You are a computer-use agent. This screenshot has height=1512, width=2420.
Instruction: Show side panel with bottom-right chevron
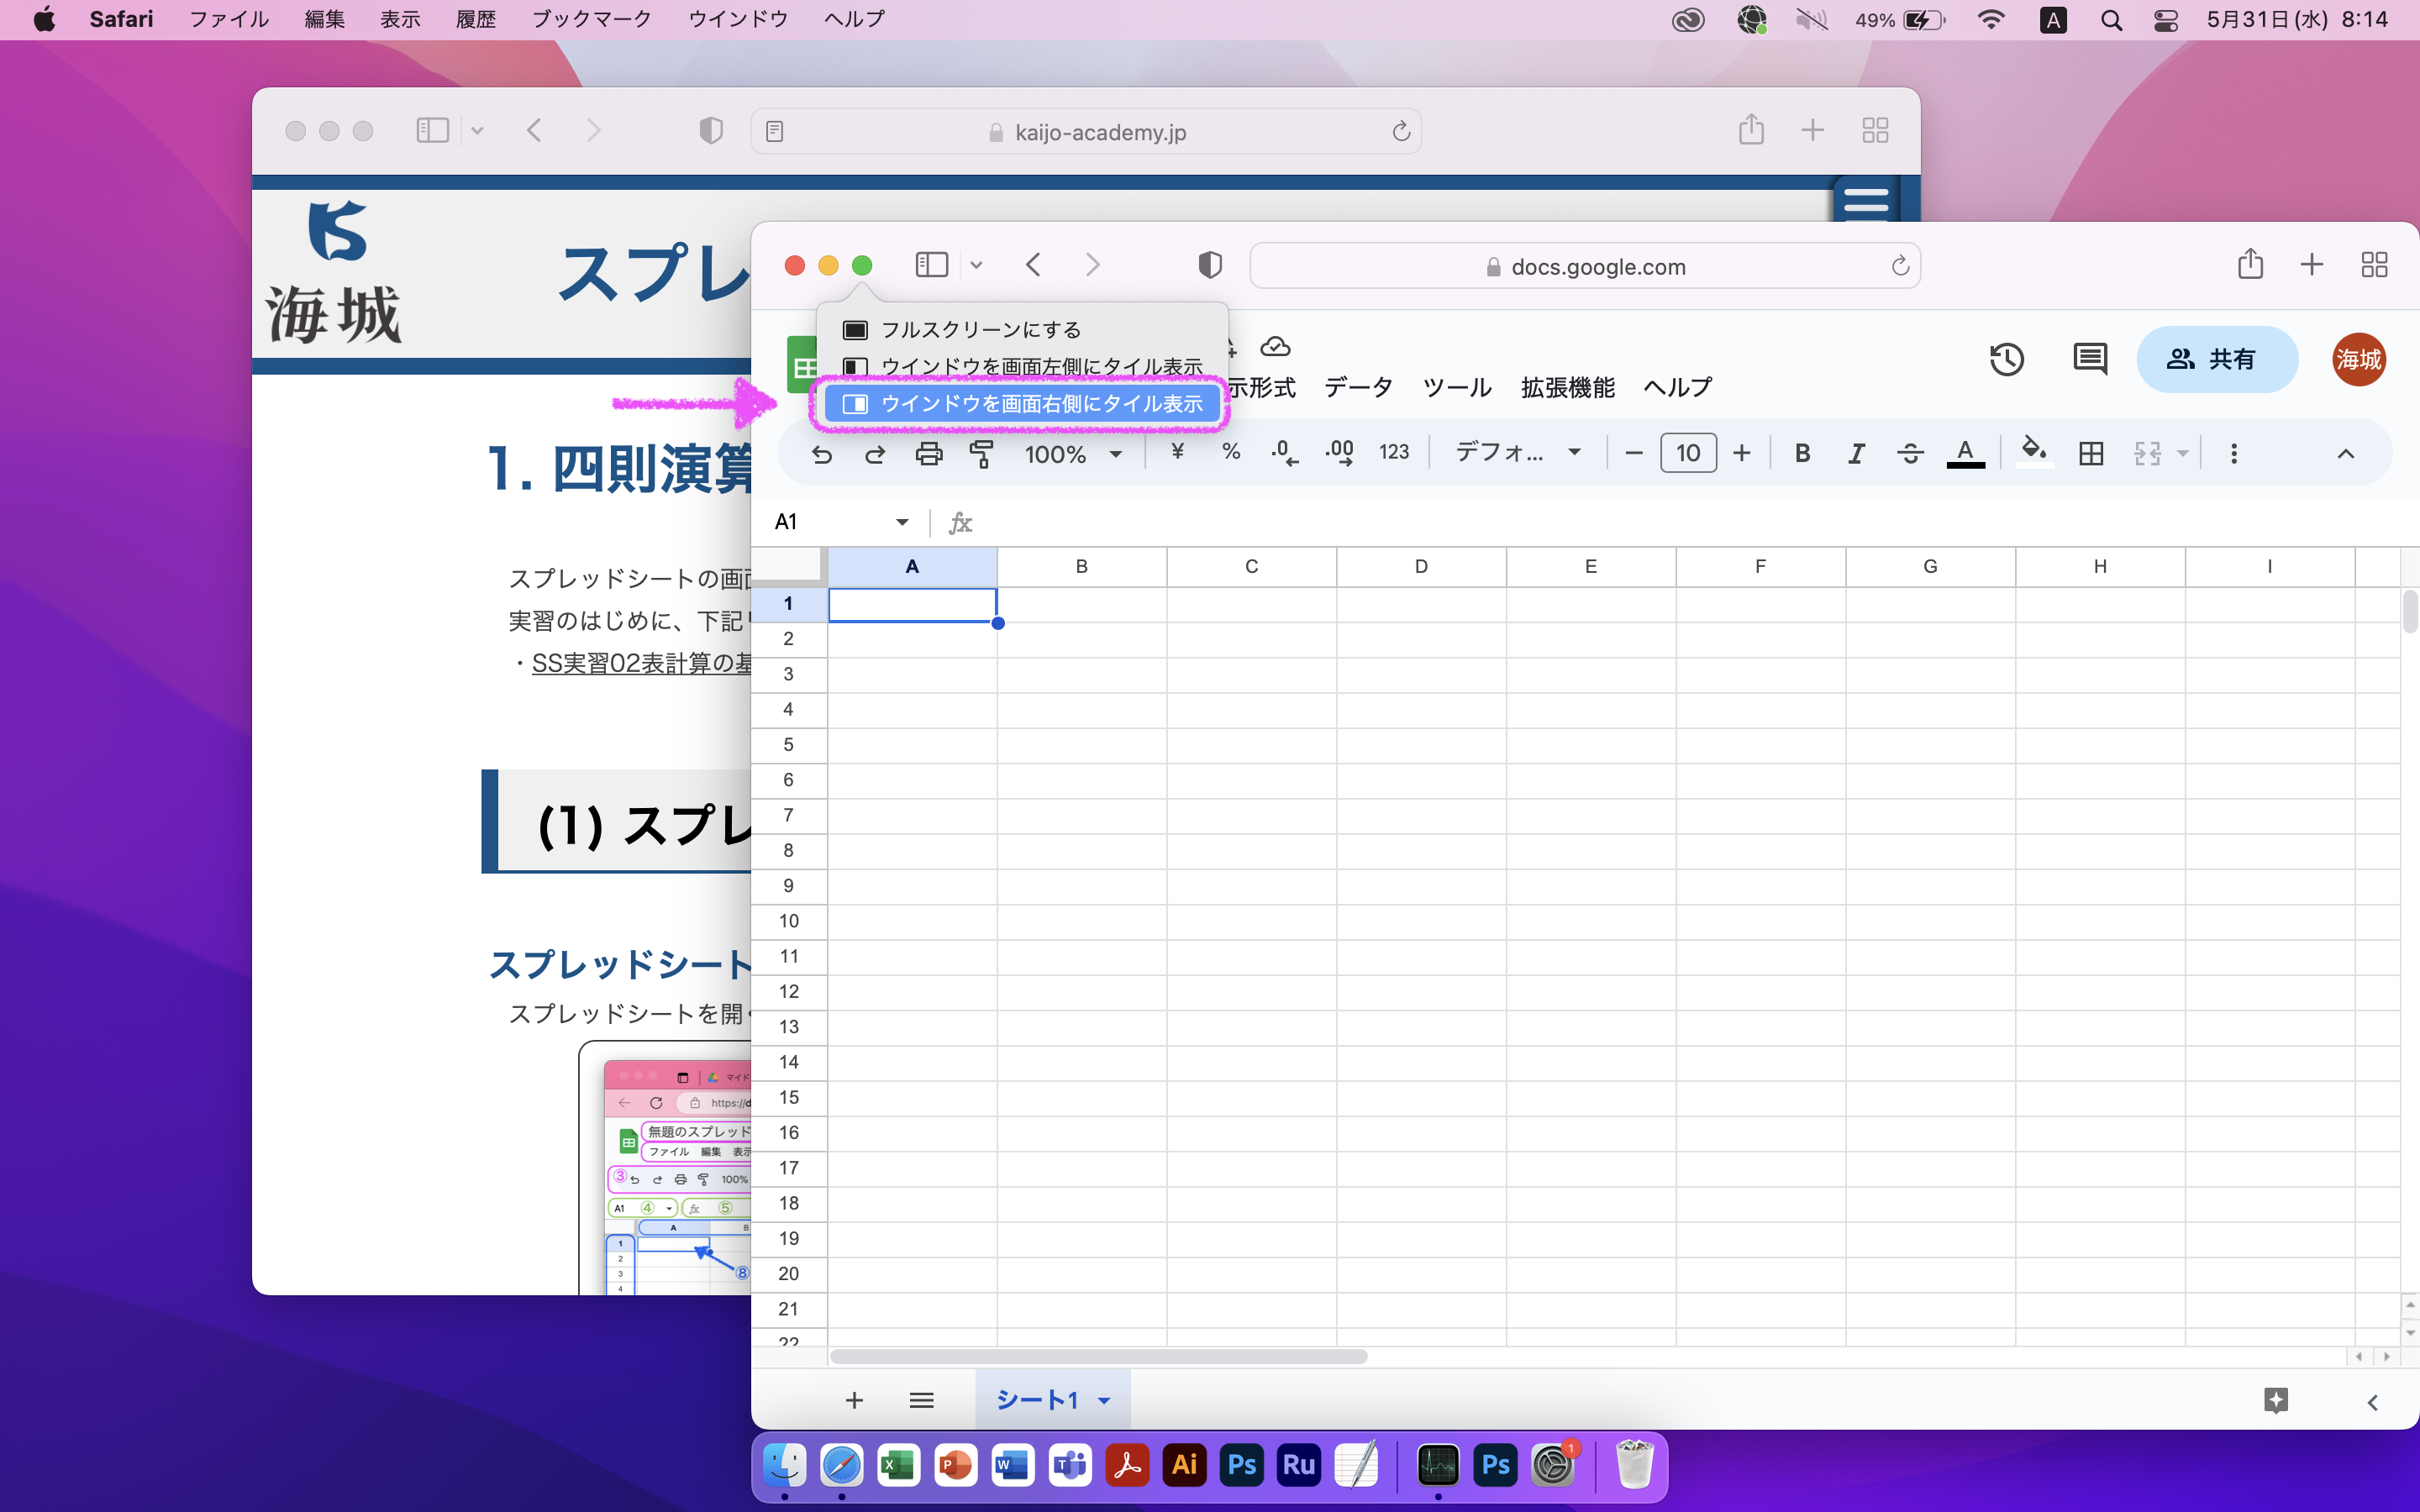2372,1402
